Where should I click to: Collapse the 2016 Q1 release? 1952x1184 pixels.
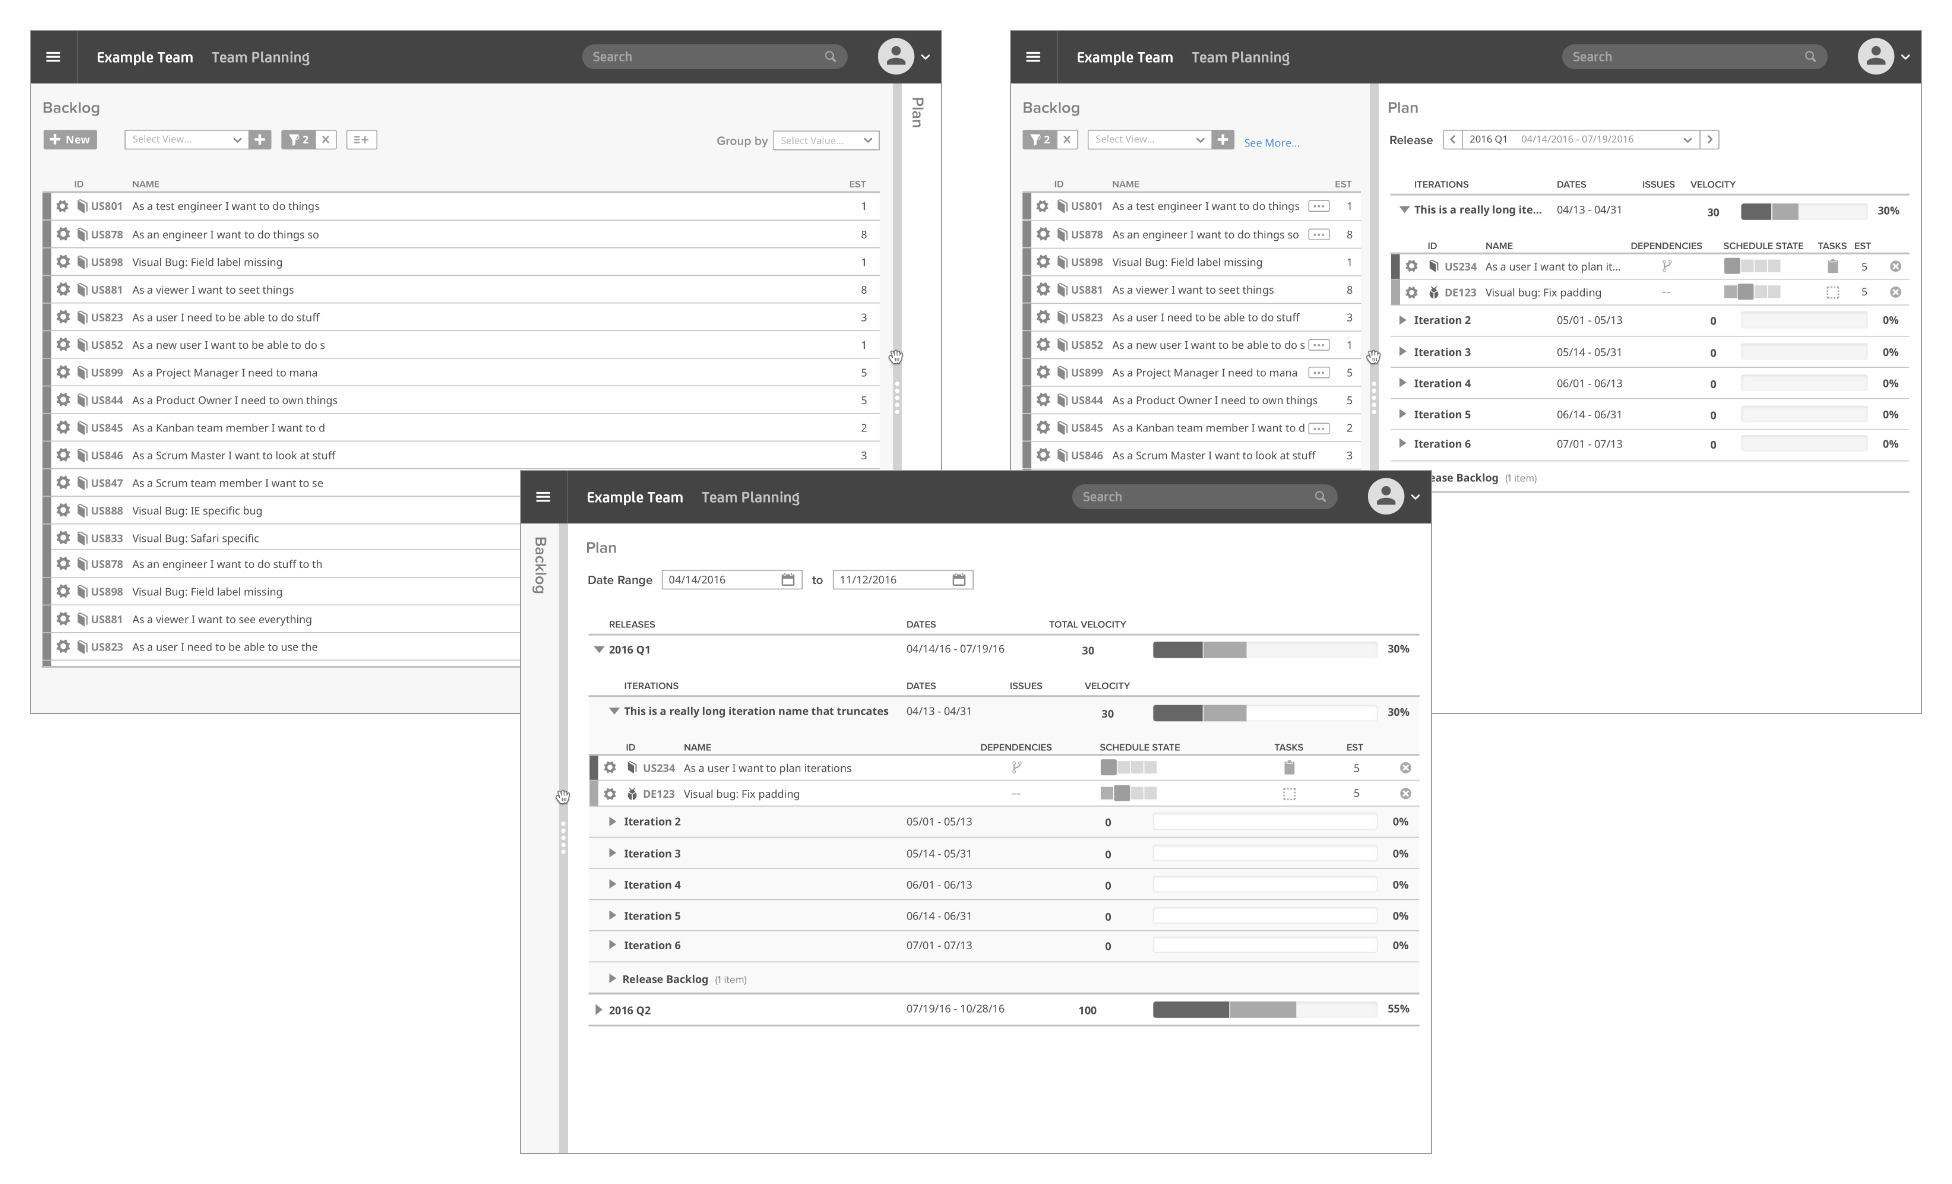click(599, 650)
